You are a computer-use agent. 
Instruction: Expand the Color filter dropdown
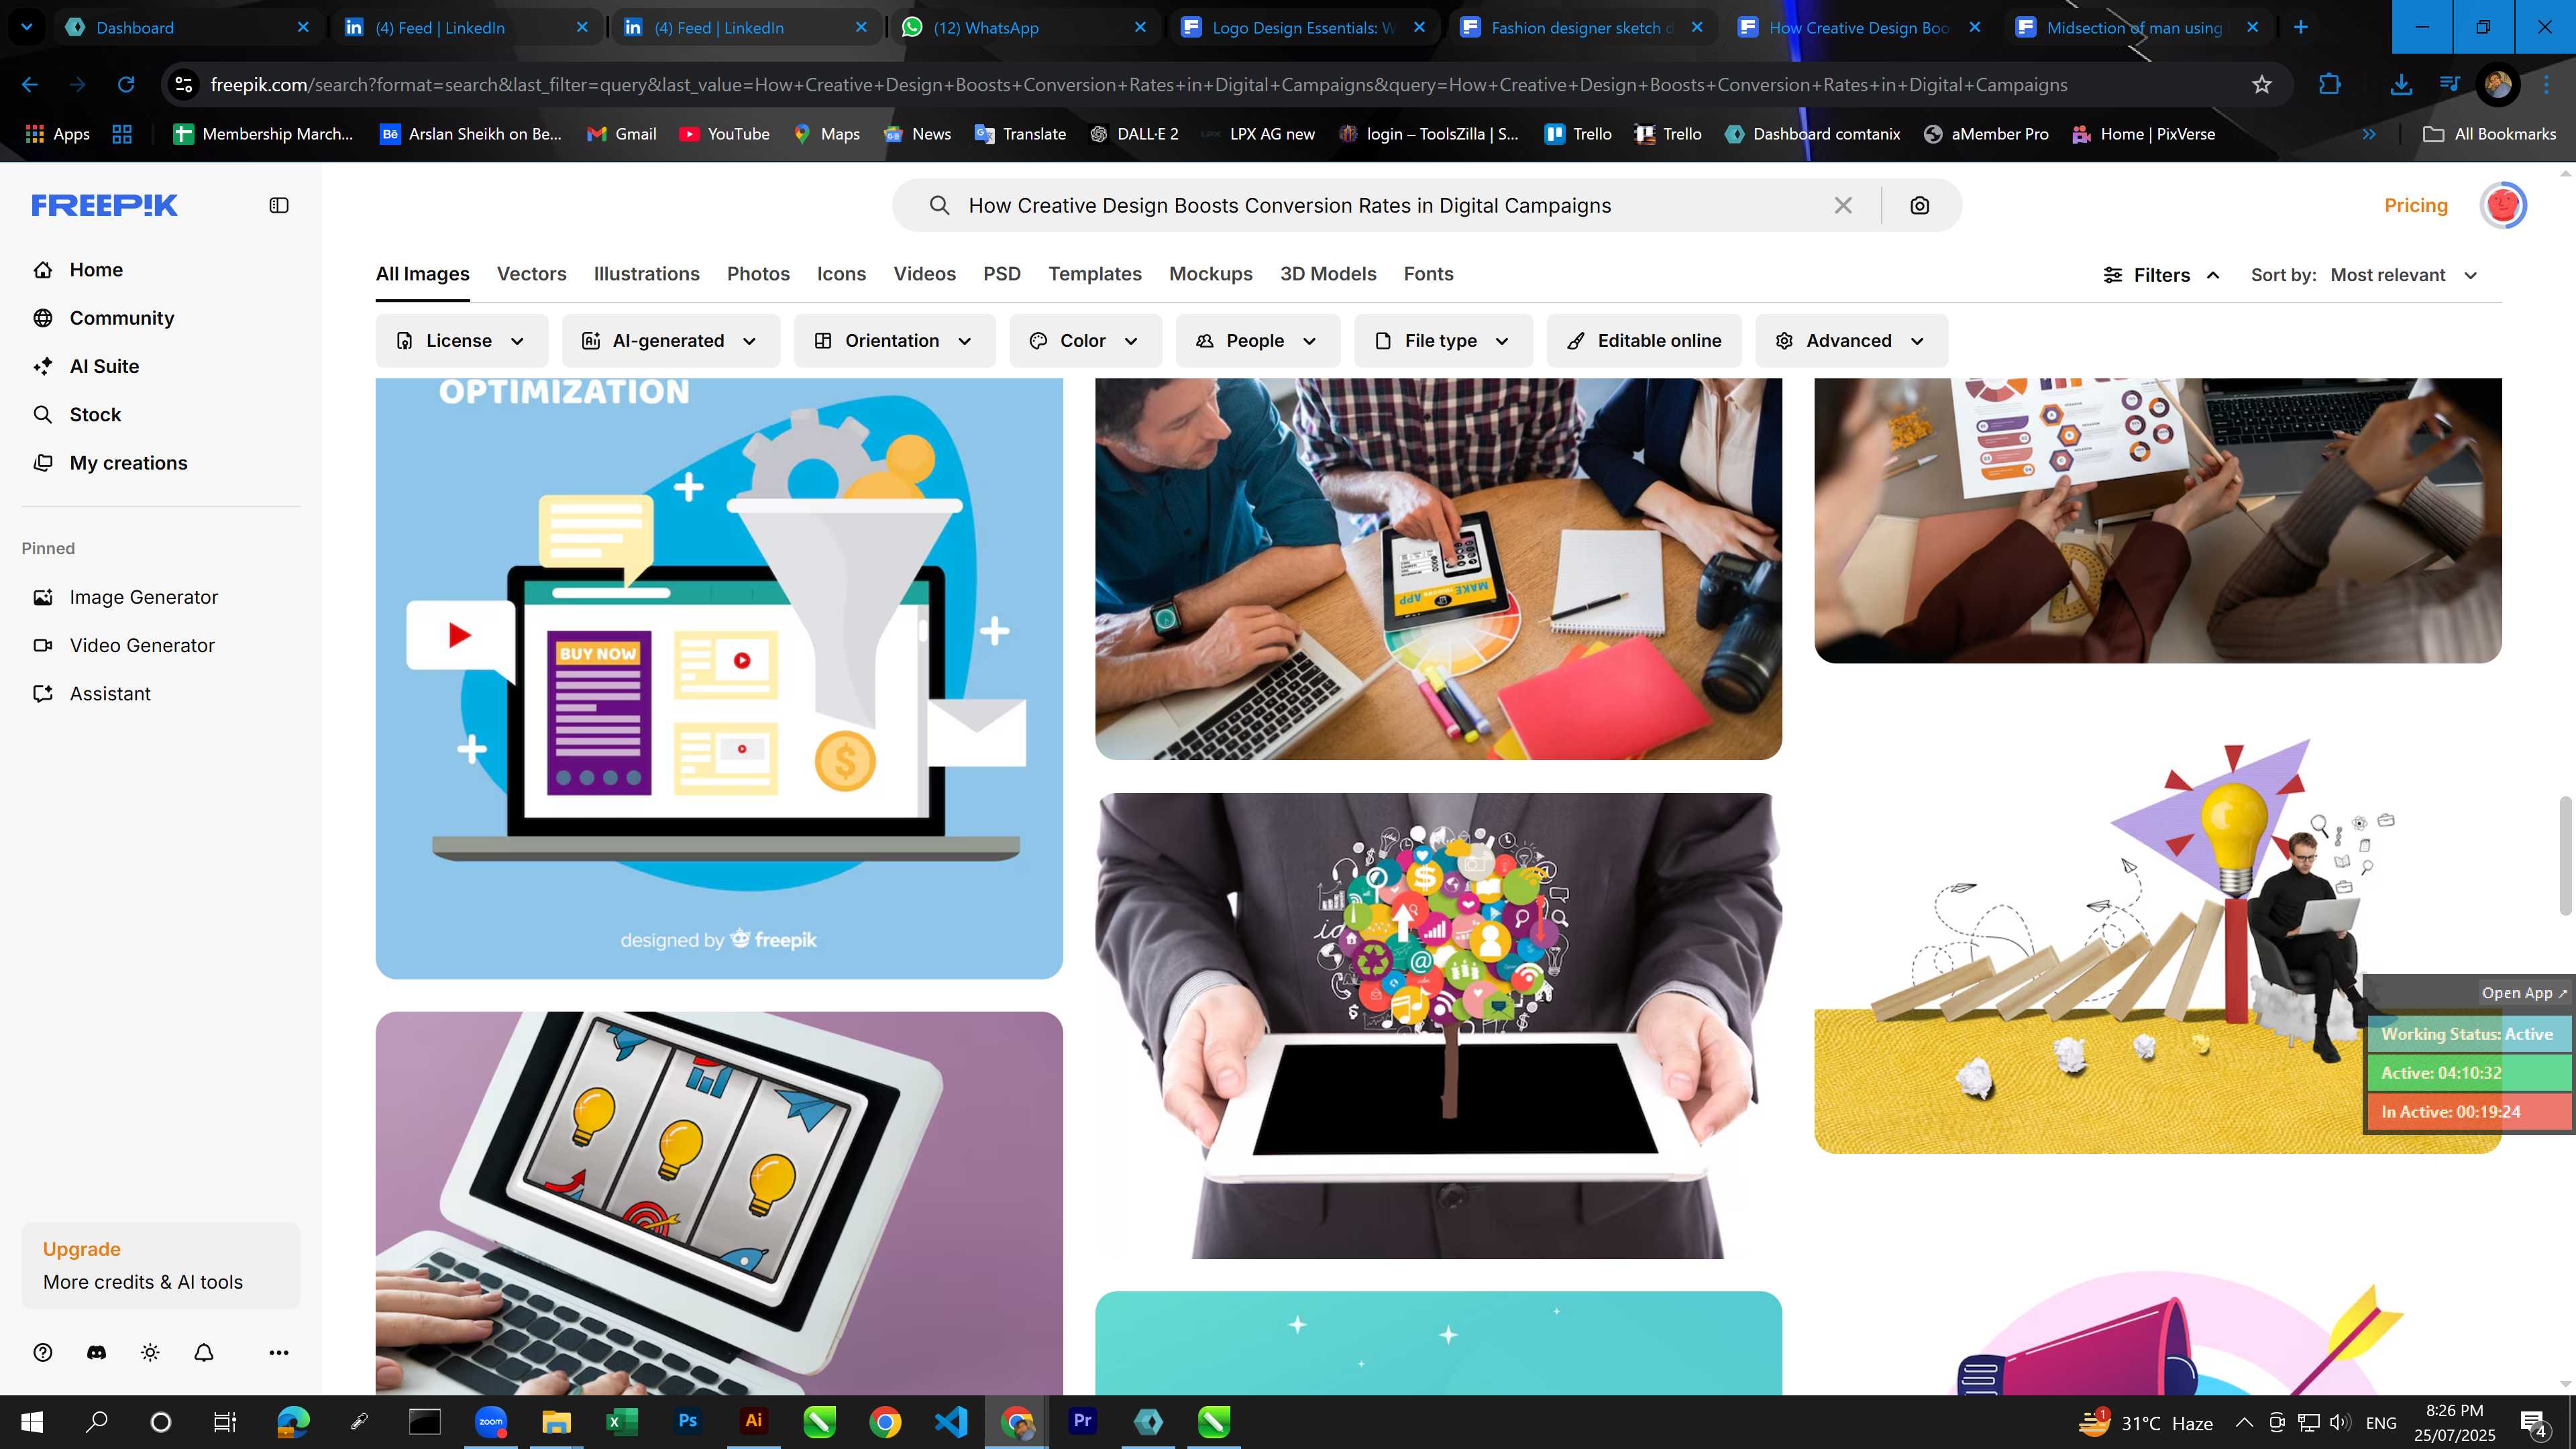coord(1085,341)
